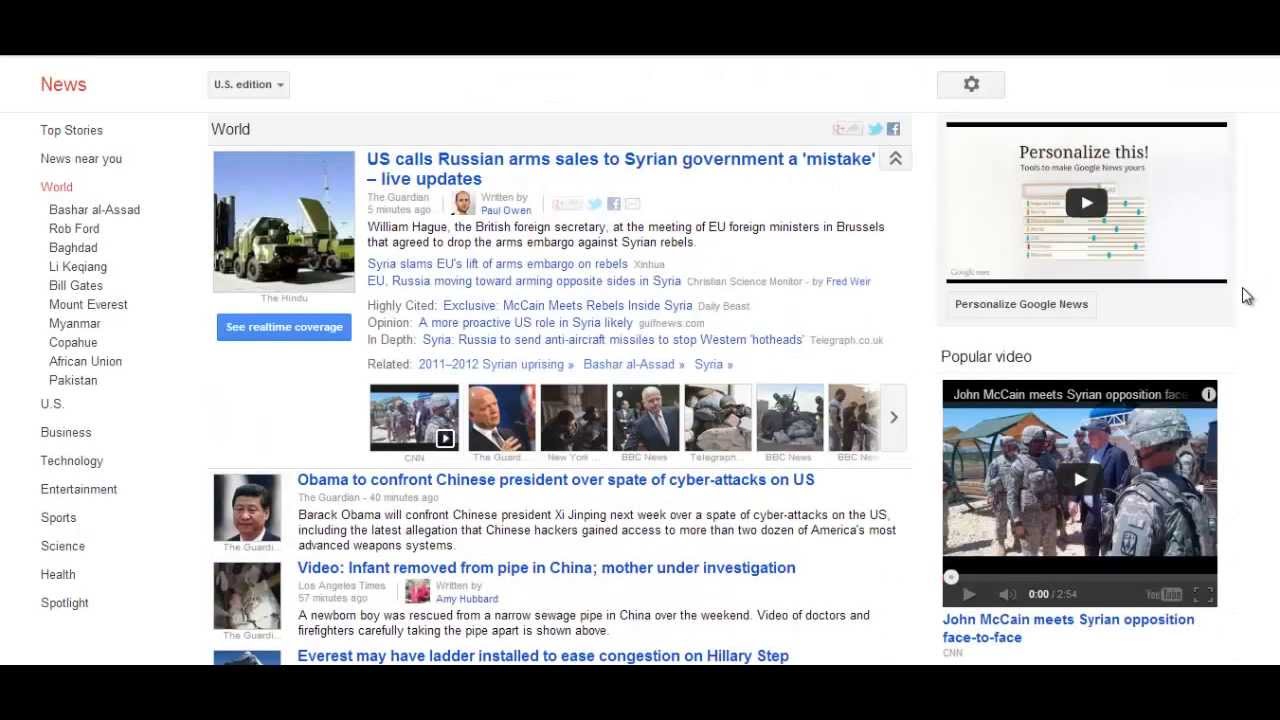1280x720 pixels.
Task: Click the News logo
Action: [x=63, y=85]
